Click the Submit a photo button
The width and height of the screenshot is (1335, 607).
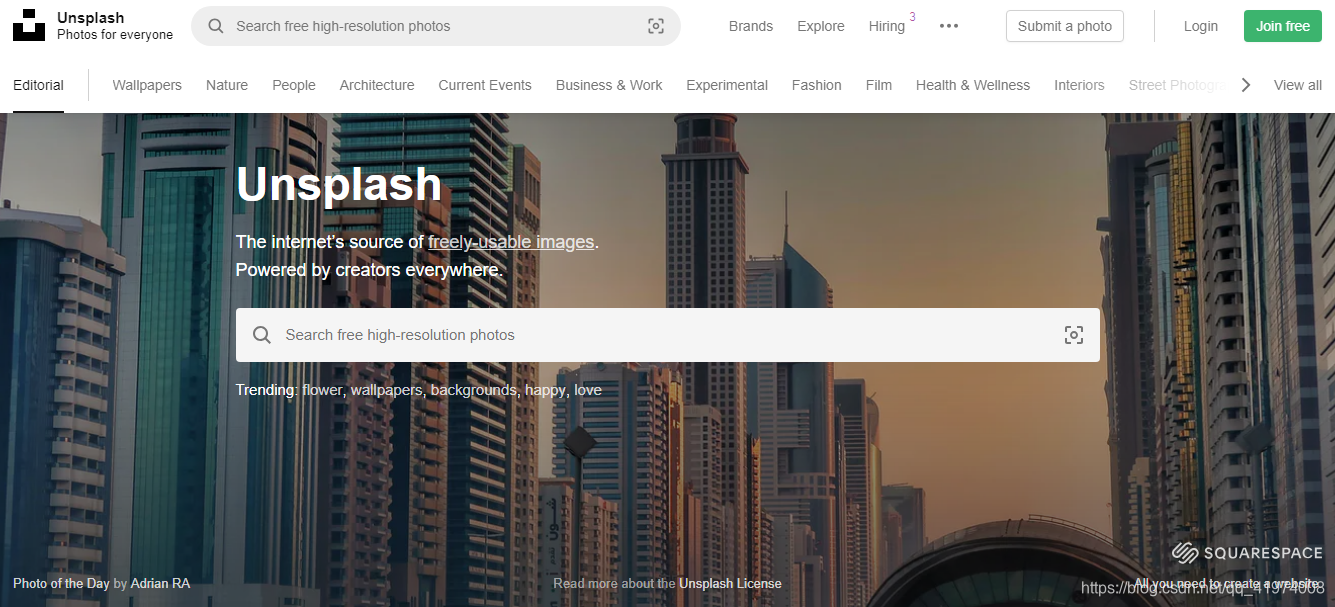pyautogui.click(x=1065, y=26)
